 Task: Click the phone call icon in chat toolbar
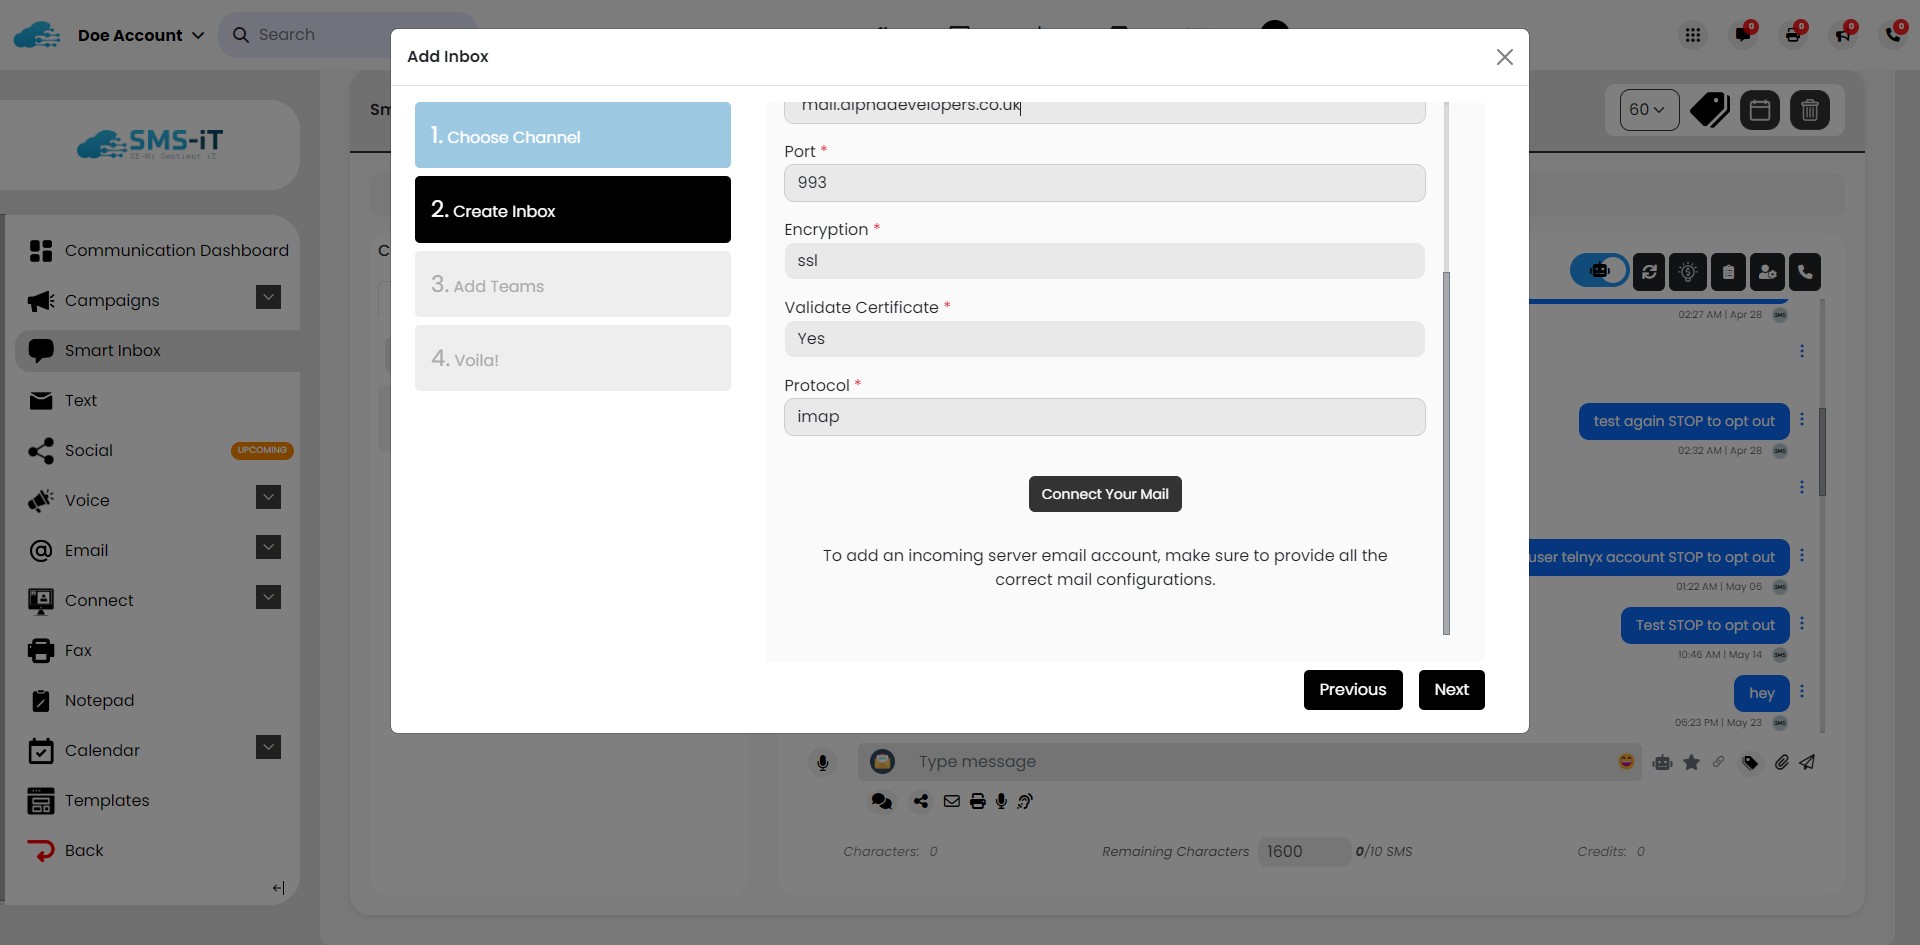[1805, 272]
